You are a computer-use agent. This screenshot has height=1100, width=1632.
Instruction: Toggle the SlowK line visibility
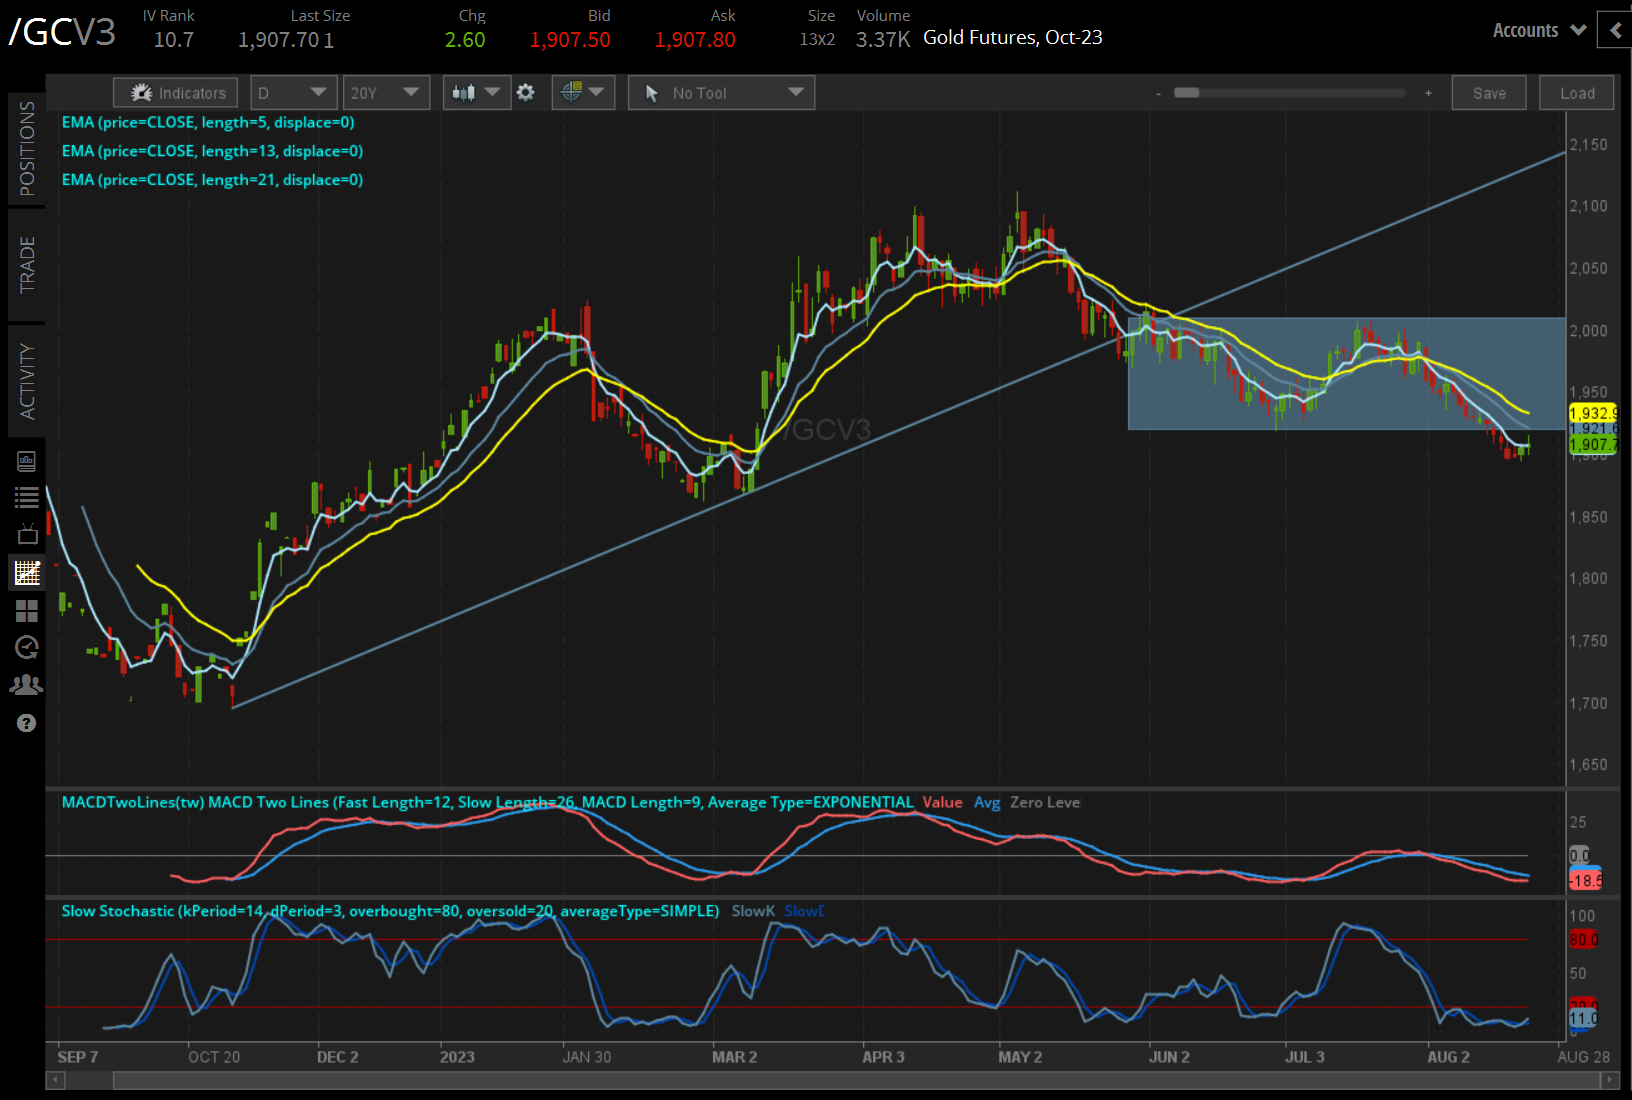click(x=752, y=911)
